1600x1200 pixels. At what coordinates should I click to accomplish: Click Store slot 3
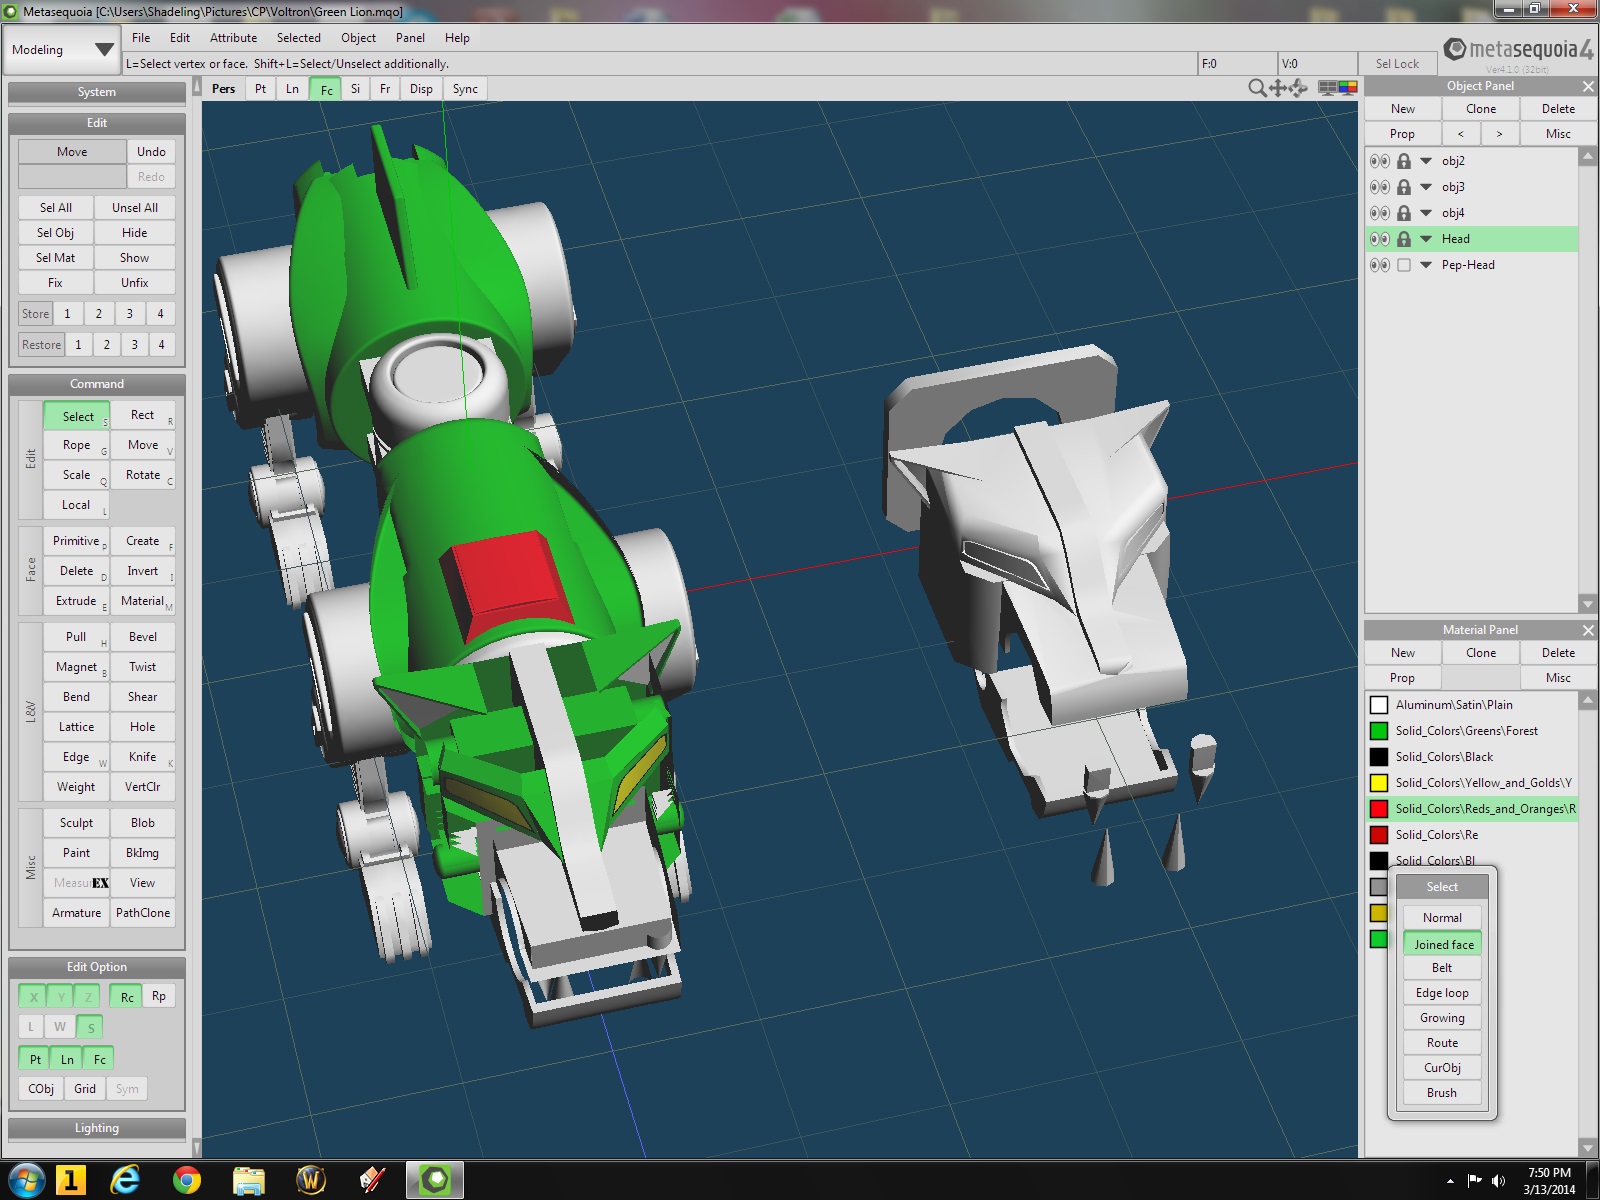[129, 314]
